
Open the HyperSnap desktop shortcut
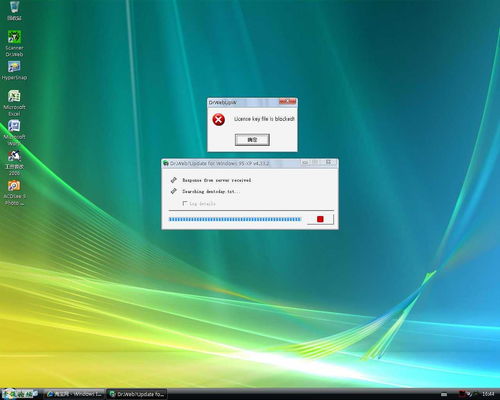coord(14,71)
